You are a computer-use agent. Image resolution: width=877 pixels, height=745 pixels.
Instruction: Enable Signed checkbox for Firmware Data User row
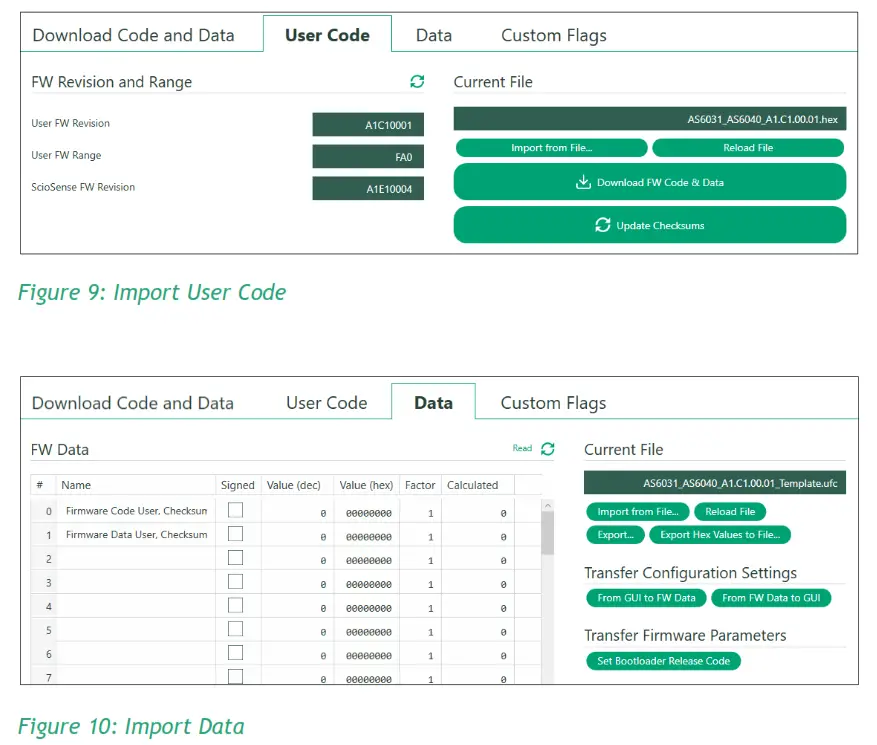click(x=236, y=534)
